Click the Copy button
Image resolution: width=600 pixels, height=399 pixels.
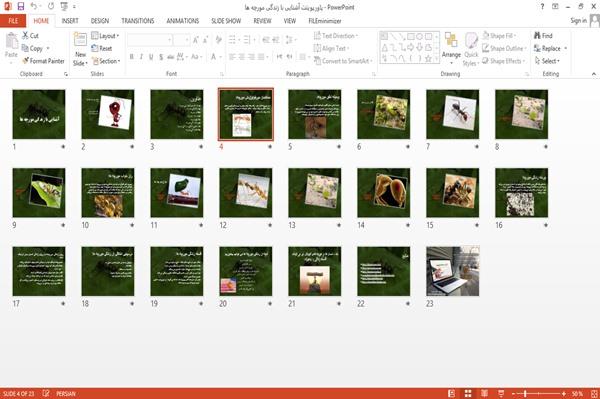point(33,48)
